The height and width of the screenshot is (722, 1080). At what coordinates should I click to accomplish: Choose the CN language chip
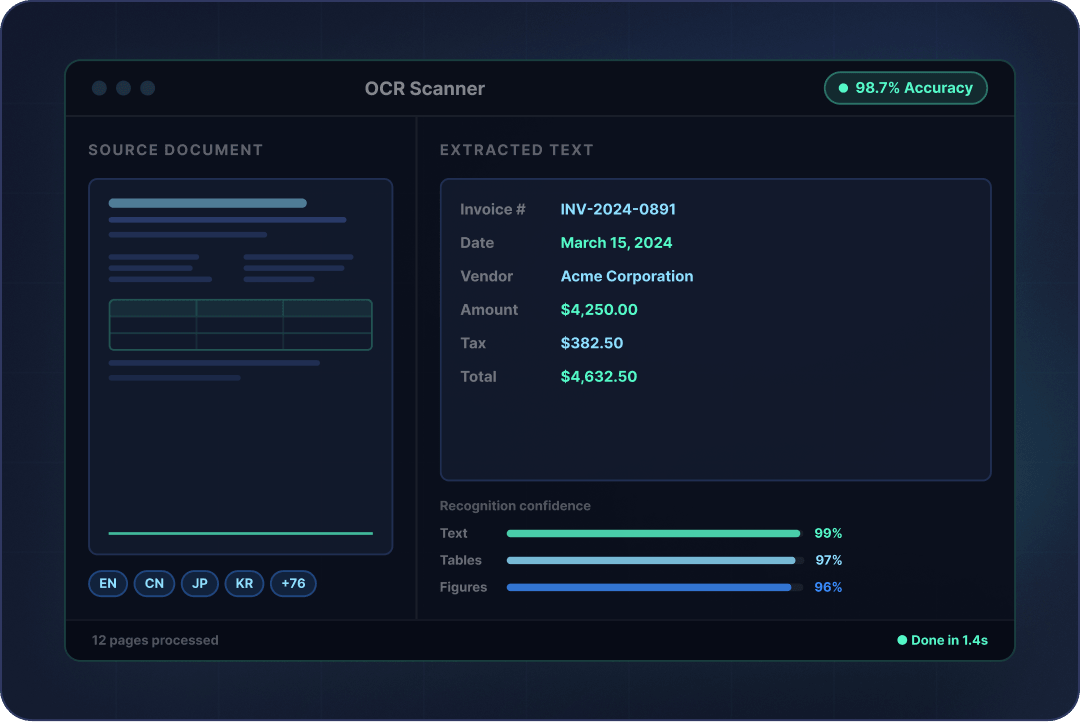(x=154, y=584)
